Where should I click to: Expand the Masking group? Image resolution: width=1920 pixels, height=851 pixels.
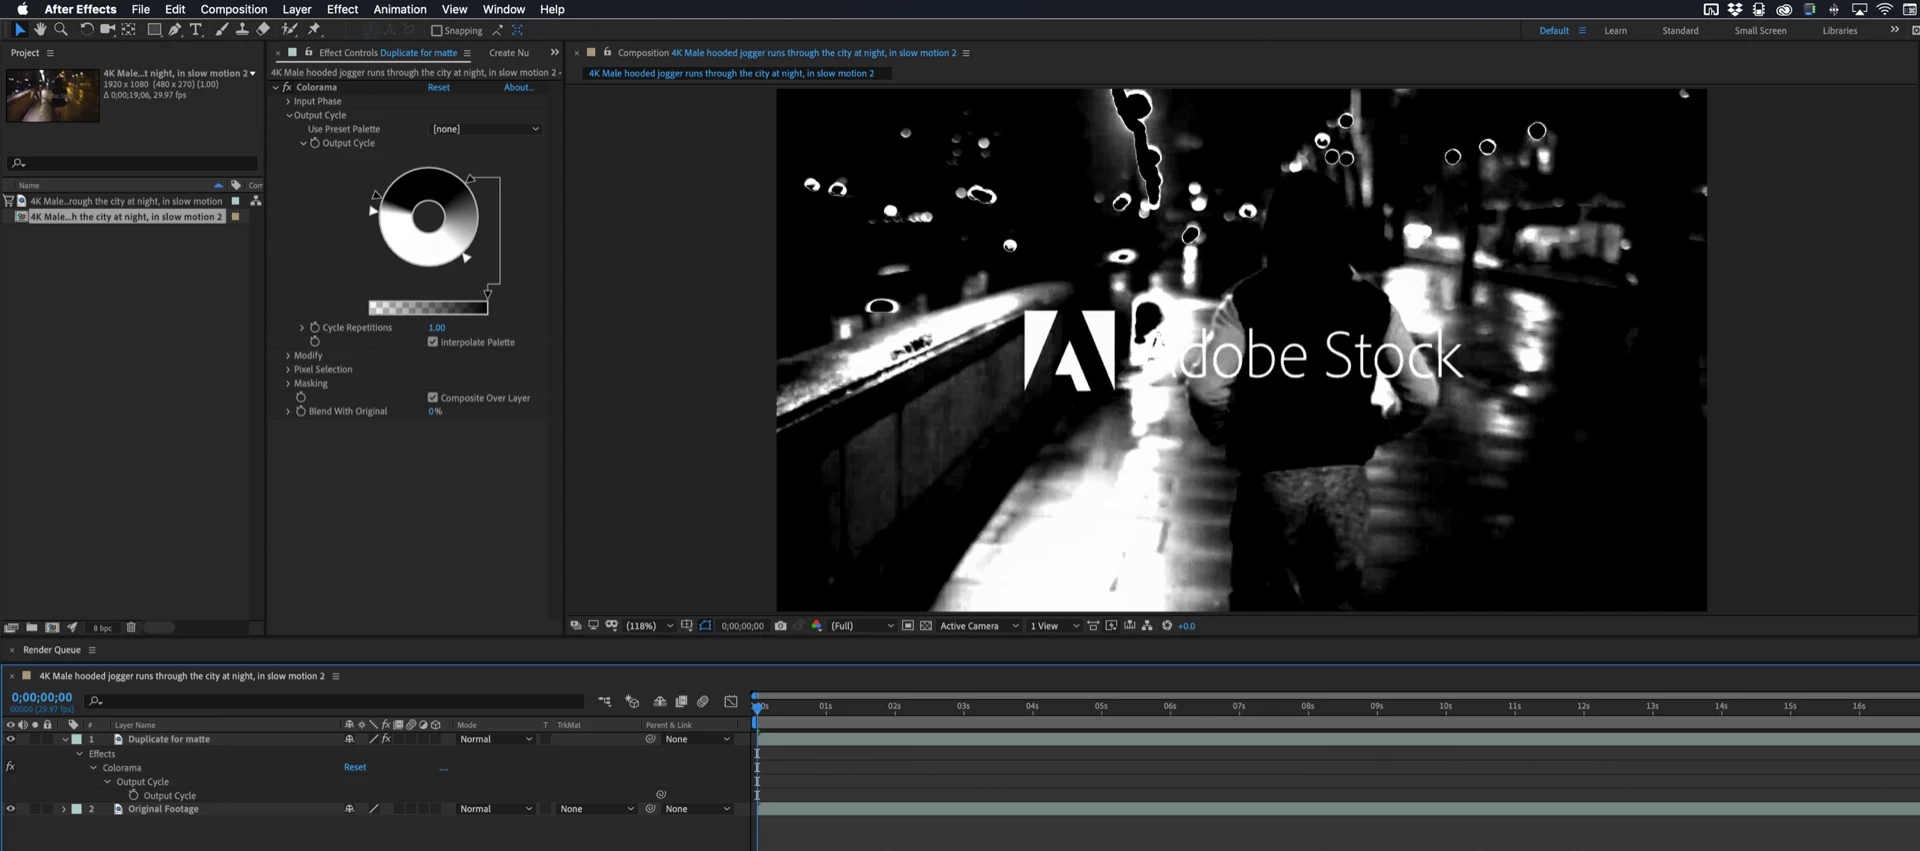tap(288, 384)
